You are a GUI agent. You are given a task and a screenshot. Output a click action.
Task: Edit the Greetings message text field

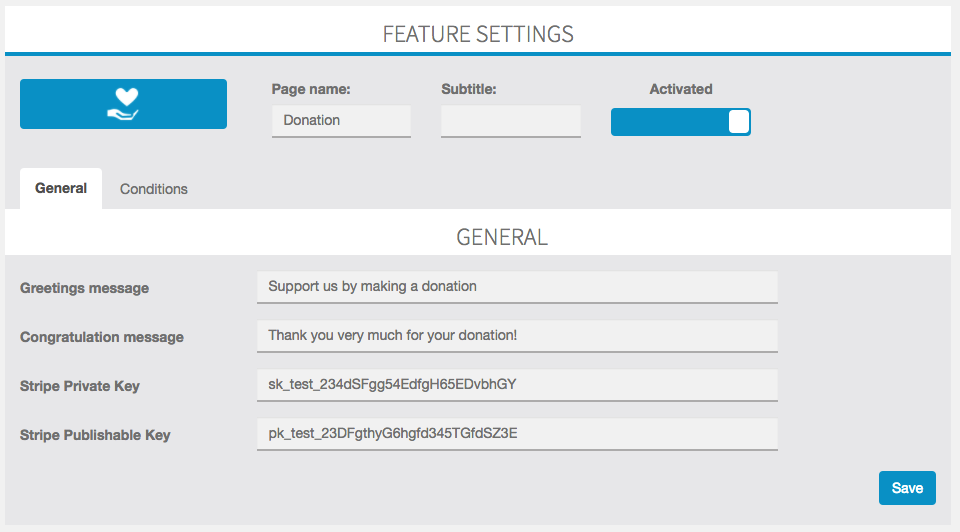[x=517, y=287]
